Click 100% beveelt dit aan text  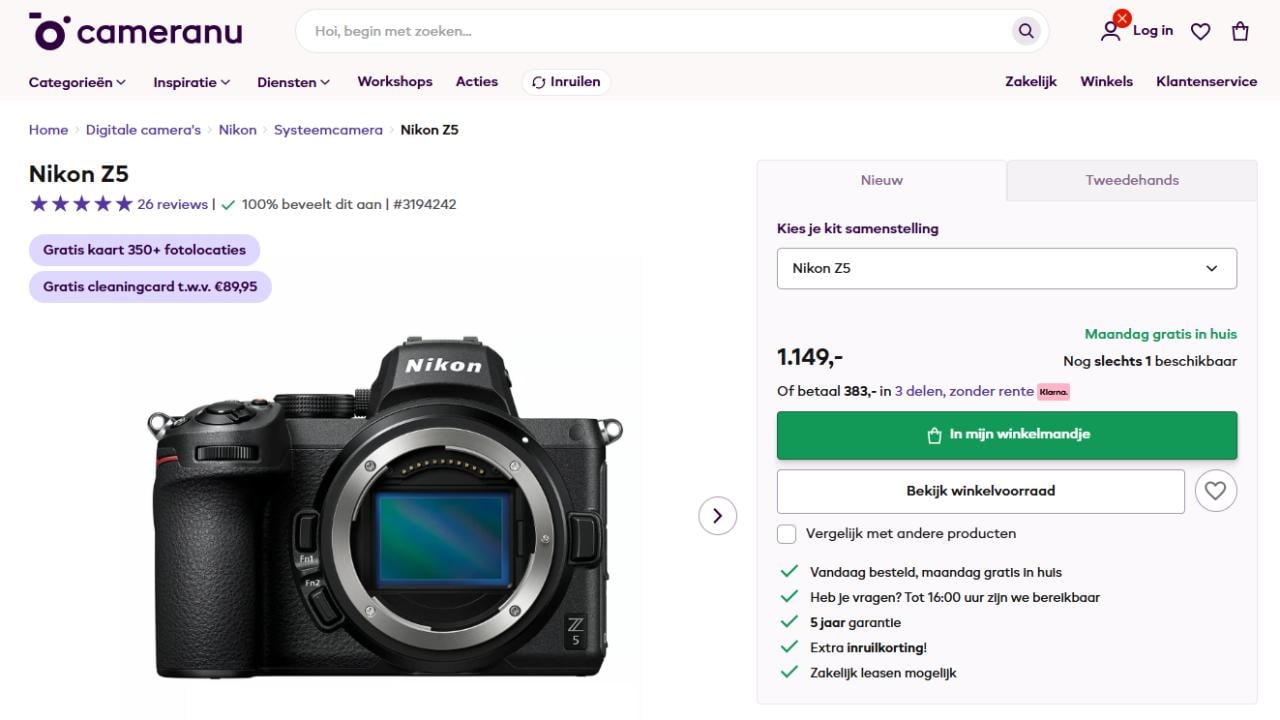coord(312,204)
